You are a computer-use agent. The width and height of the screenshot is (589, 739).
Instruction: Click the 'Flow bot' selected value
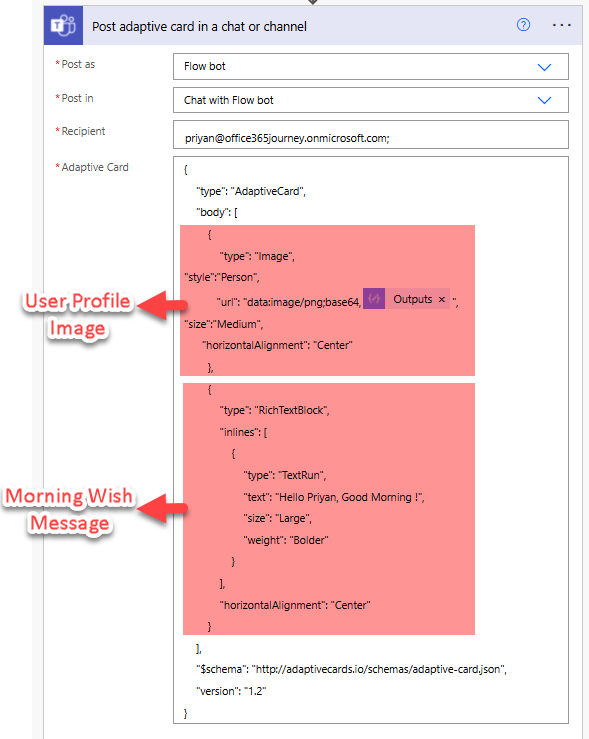[205, 66]
